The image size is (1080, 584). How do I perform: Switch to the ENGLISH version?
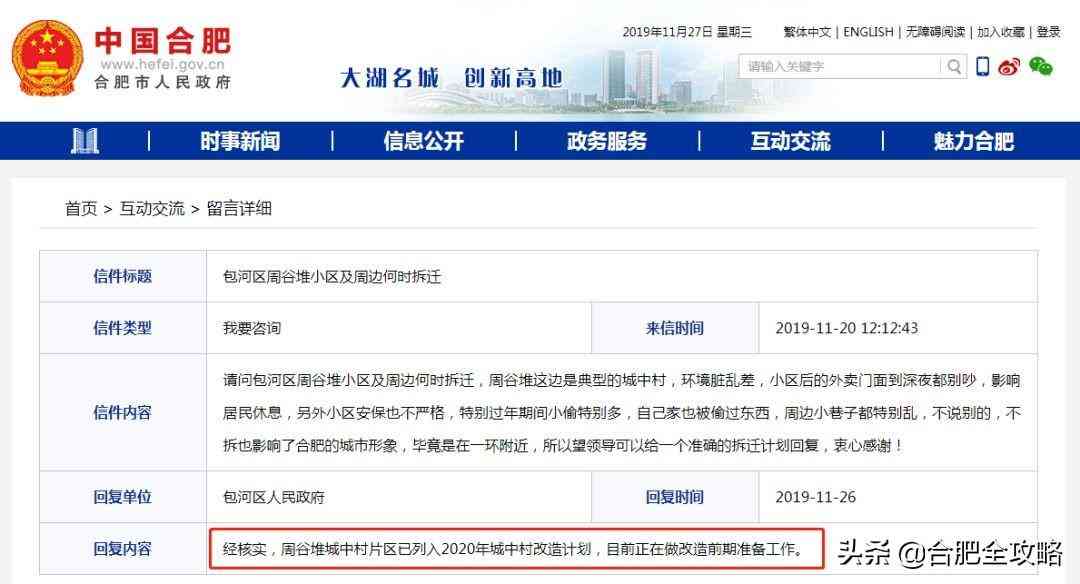[868, 32]
